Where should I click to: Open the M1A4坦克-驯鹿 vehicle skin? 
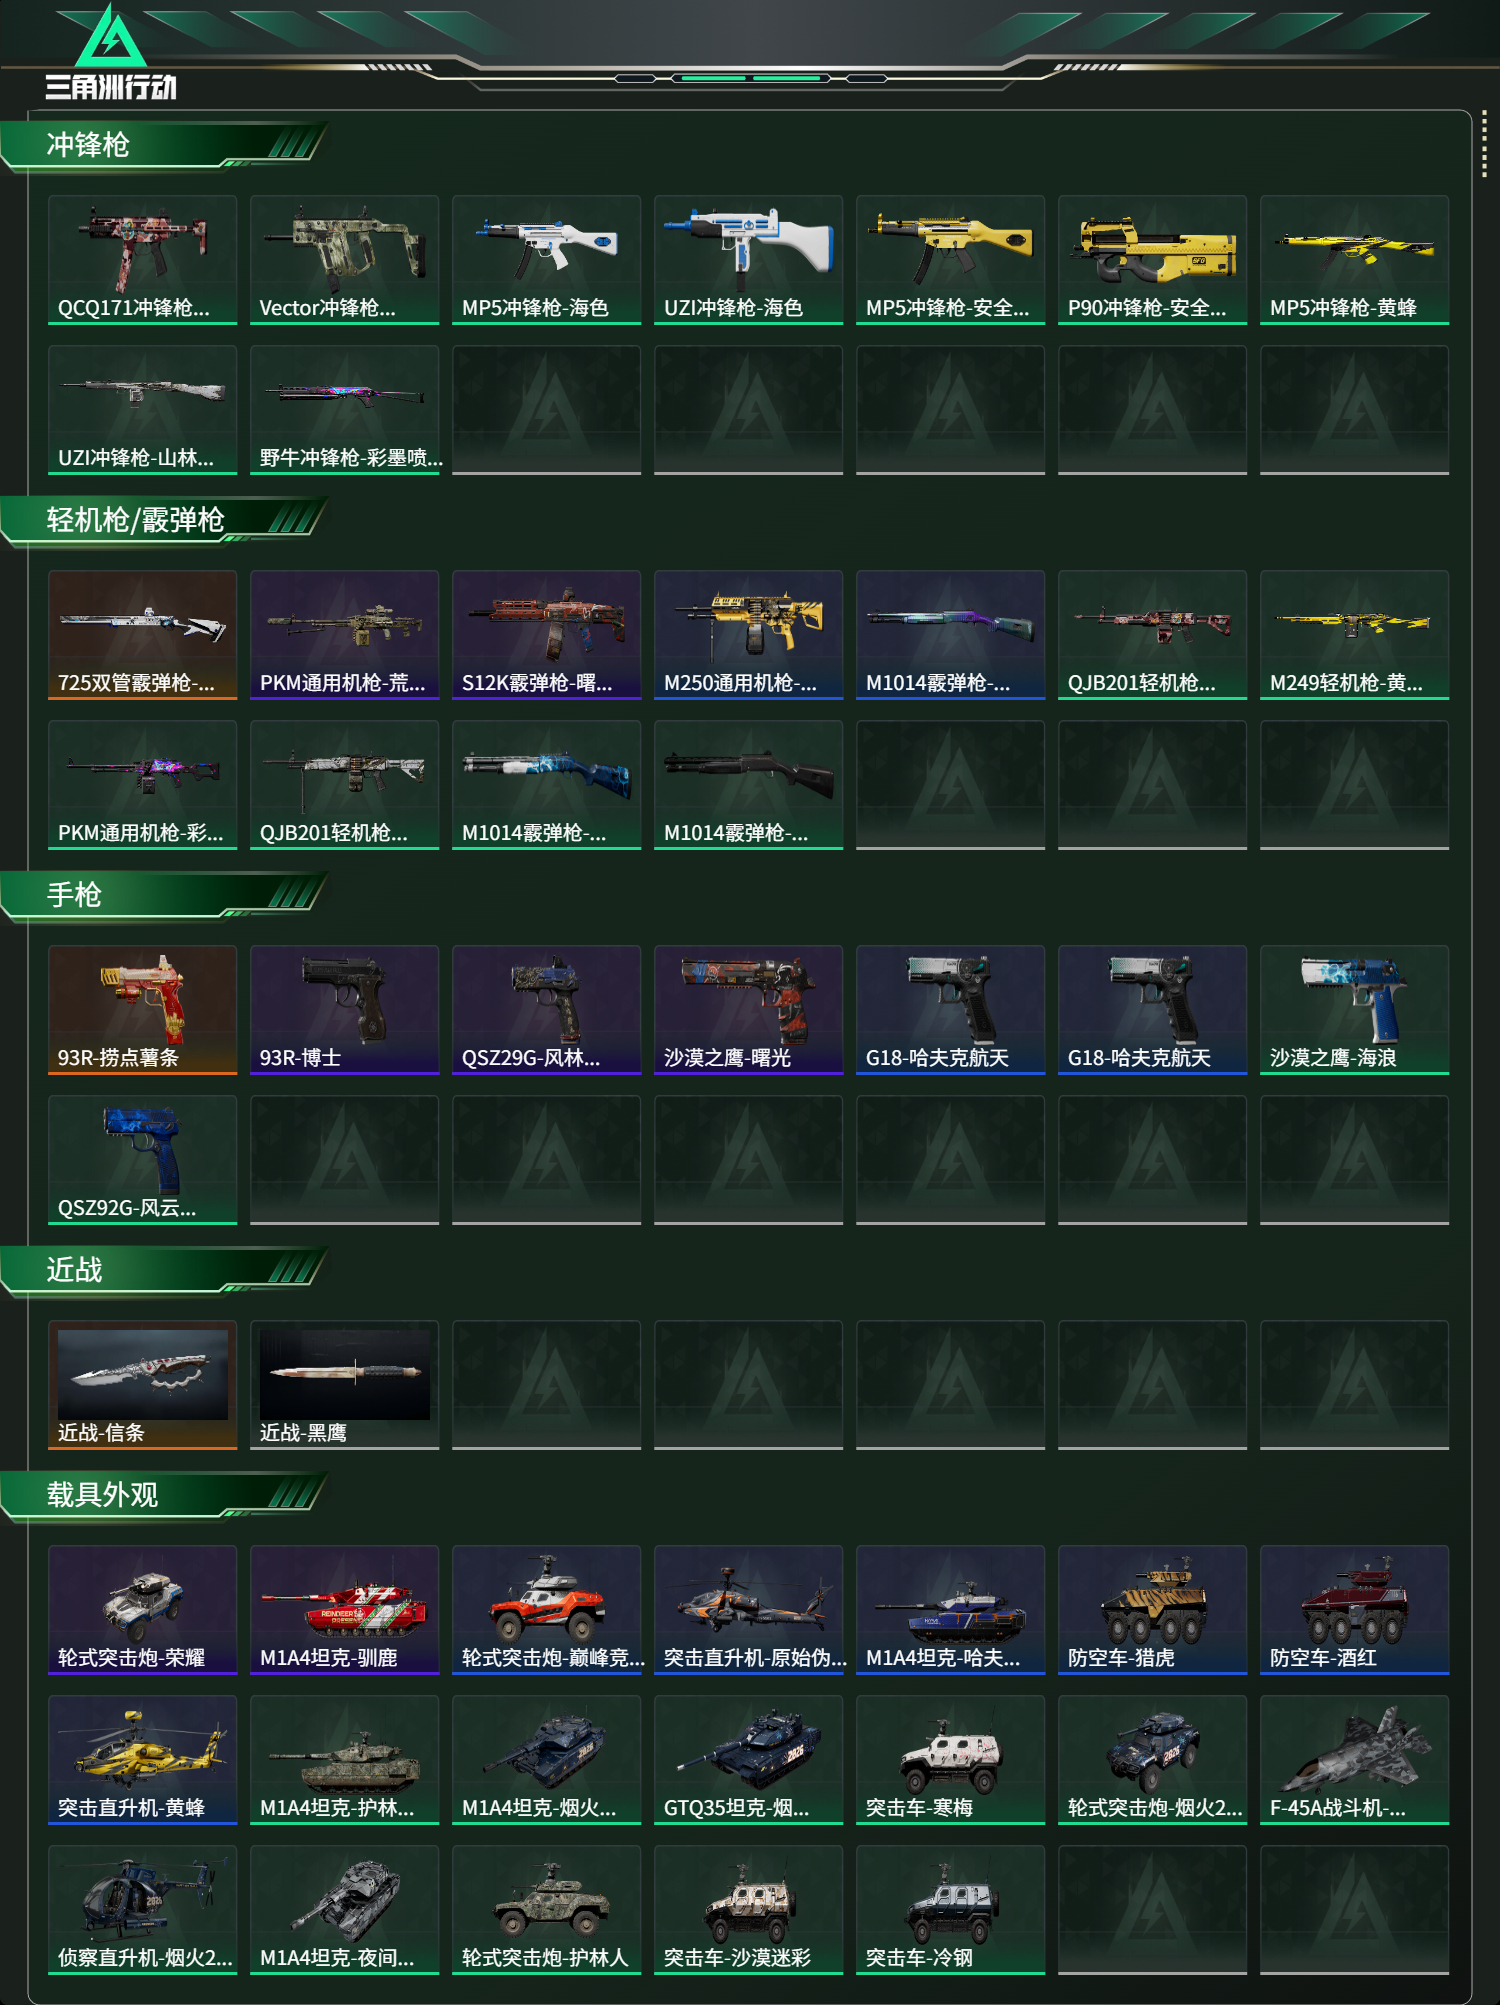(344, 1610)
